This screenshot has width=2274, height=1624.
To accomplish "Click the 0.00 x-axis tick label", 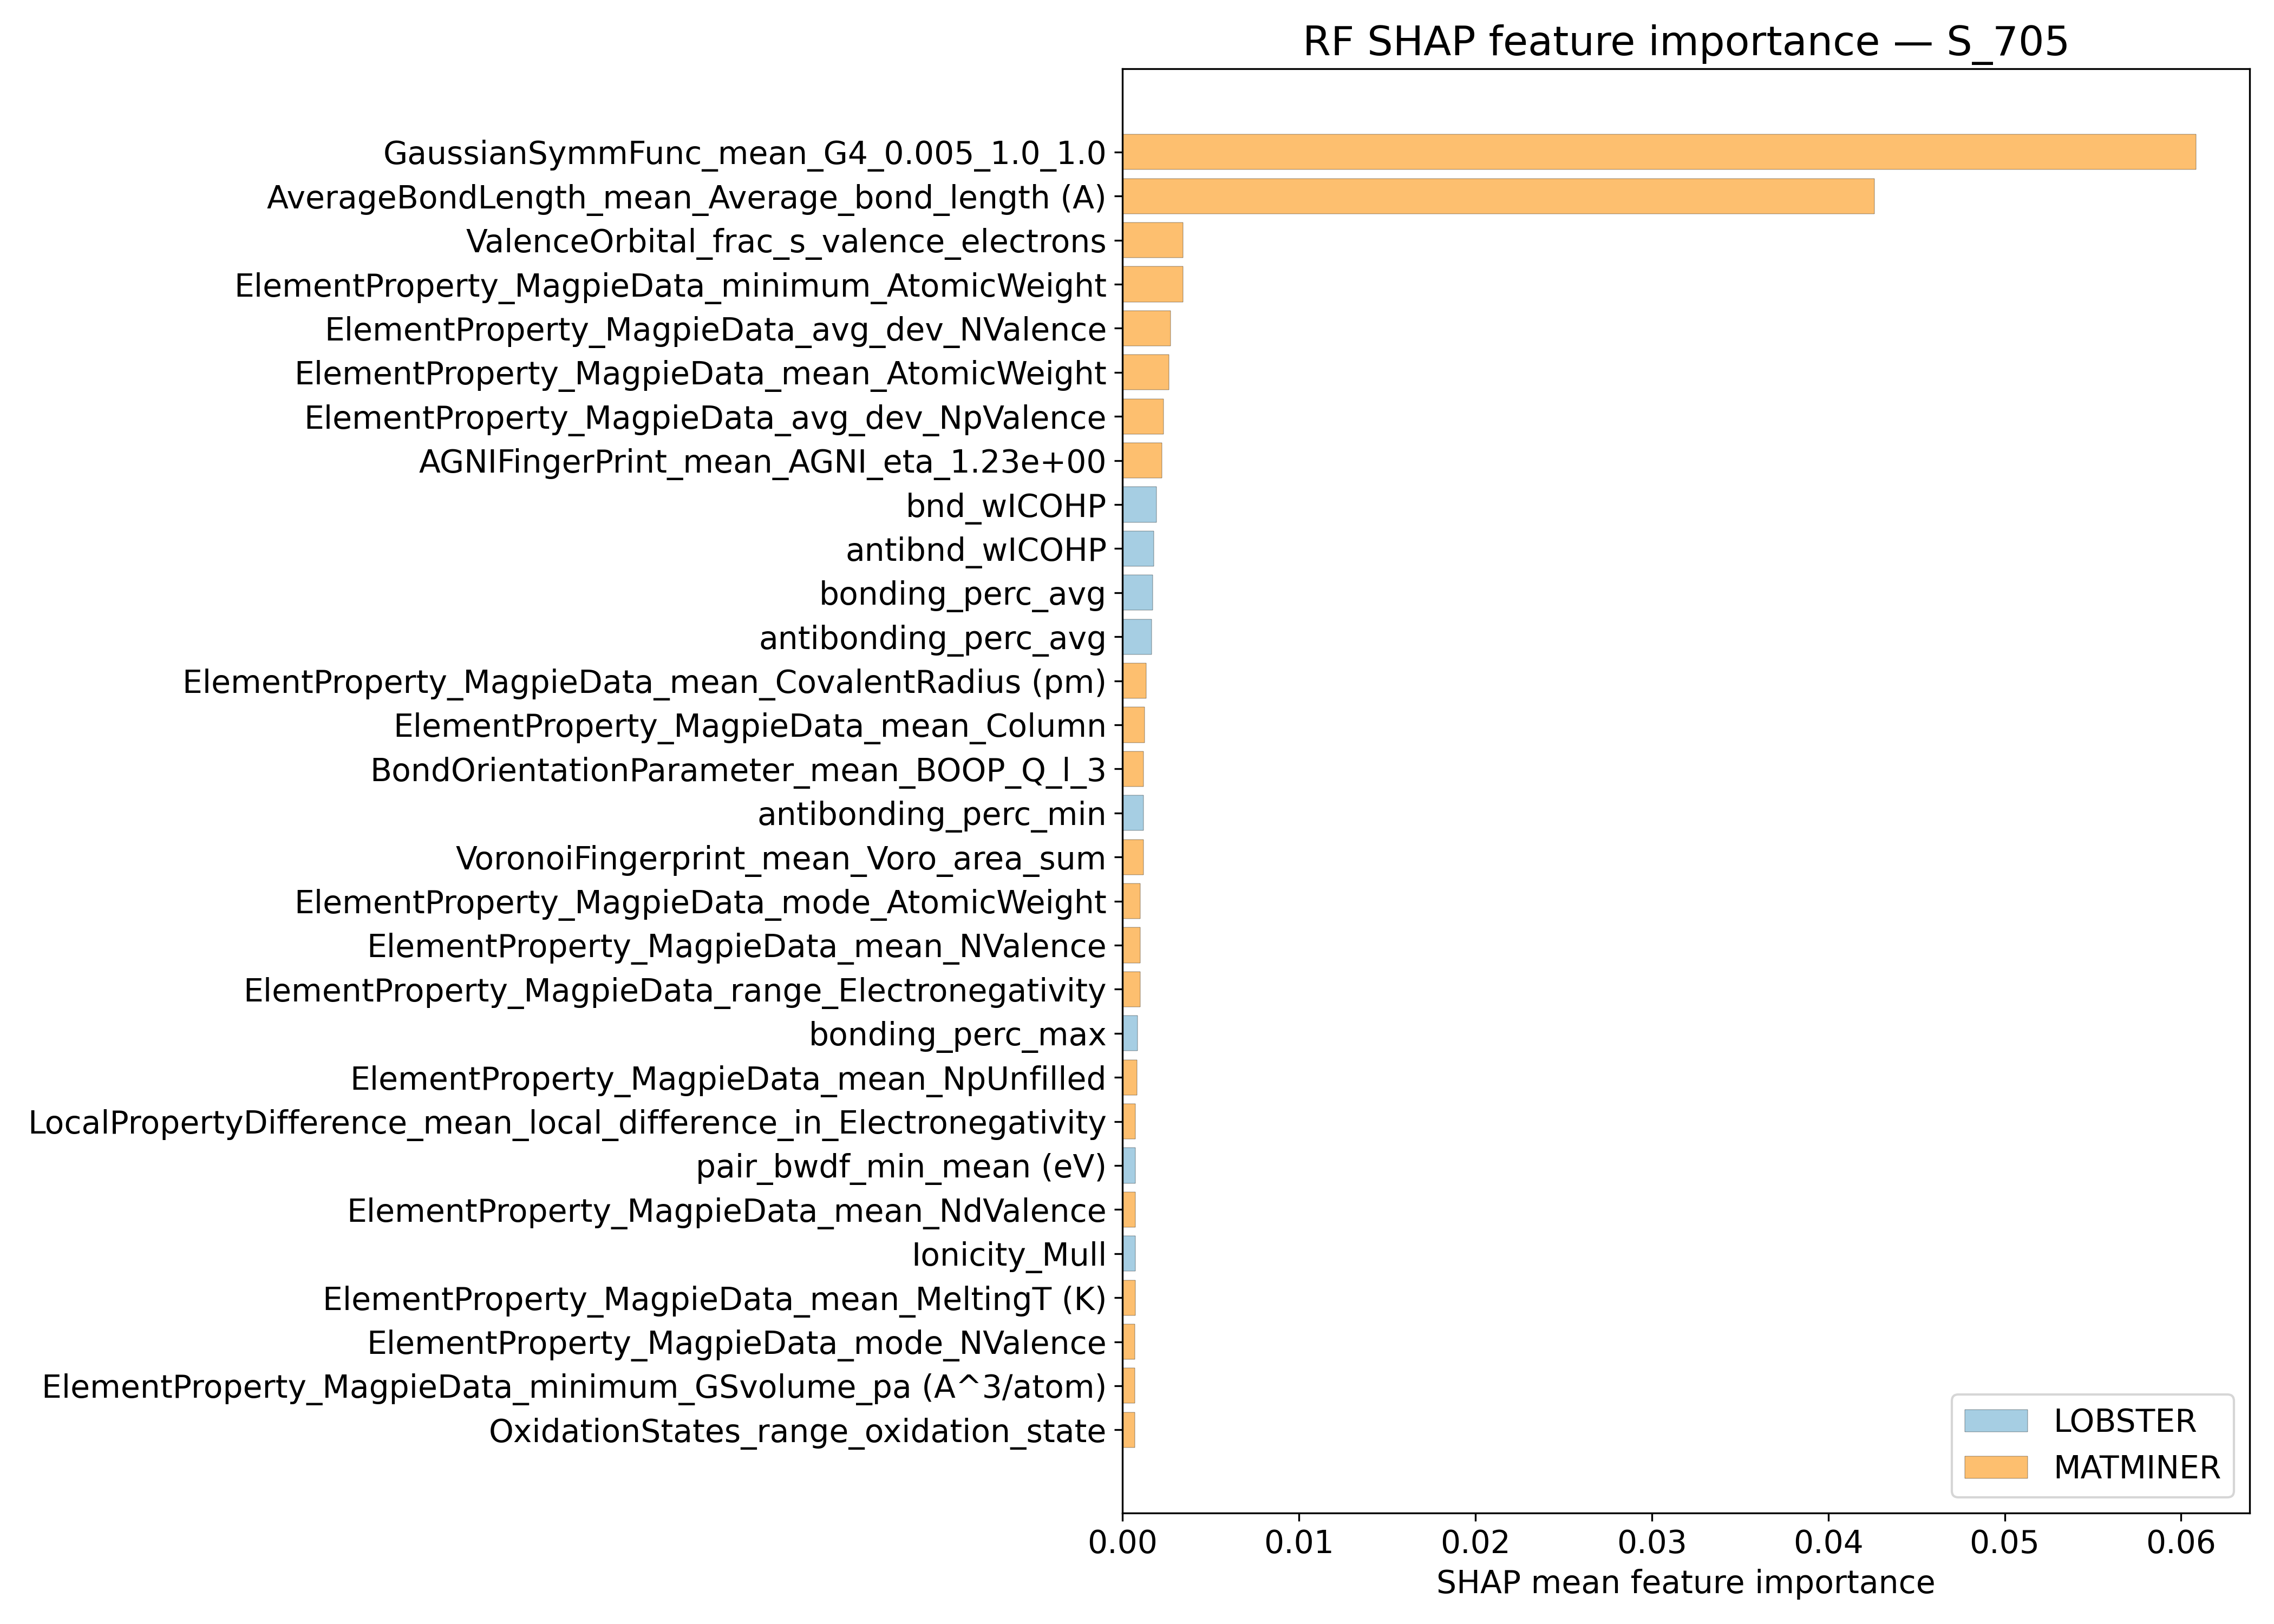I will click(x=1122, y=1542).
